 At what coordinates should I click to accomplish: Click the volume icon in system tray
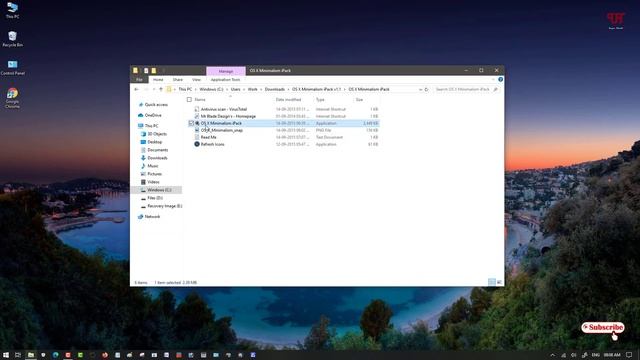click(x=574, y=355)
